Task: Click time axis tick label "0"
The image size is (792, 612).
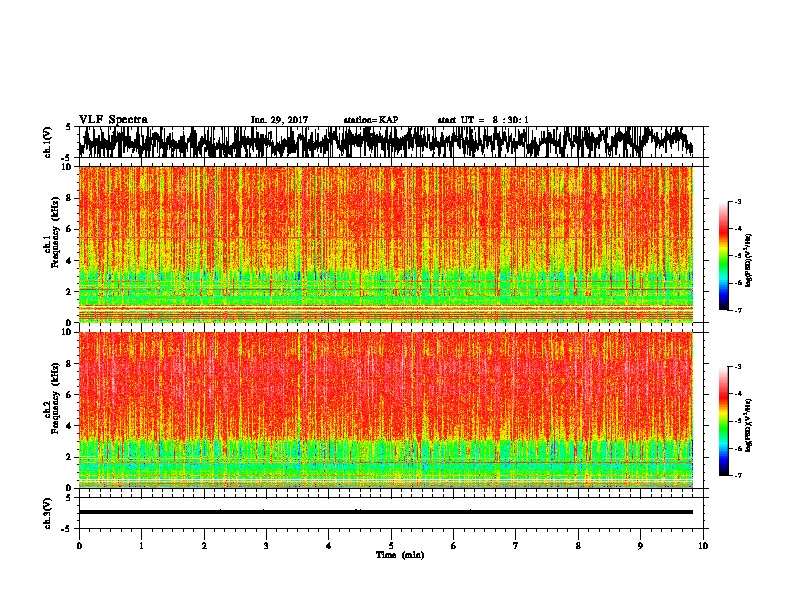Action: (79, 546)
